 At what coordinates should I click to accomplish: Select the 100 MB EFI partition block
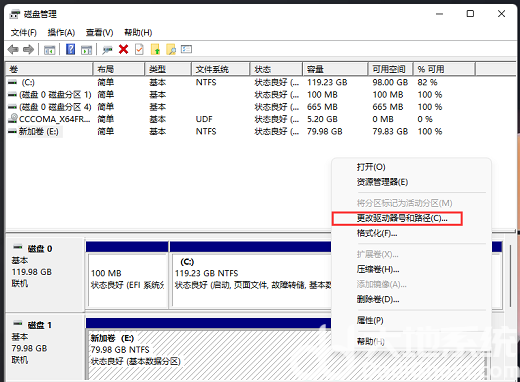(x=127, y=280)
